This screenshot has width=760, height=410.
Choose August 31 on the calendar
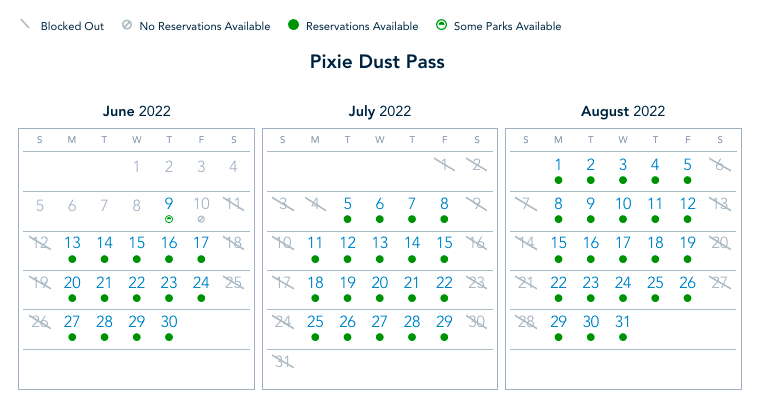pyautogui.click(x=623, y=321)
